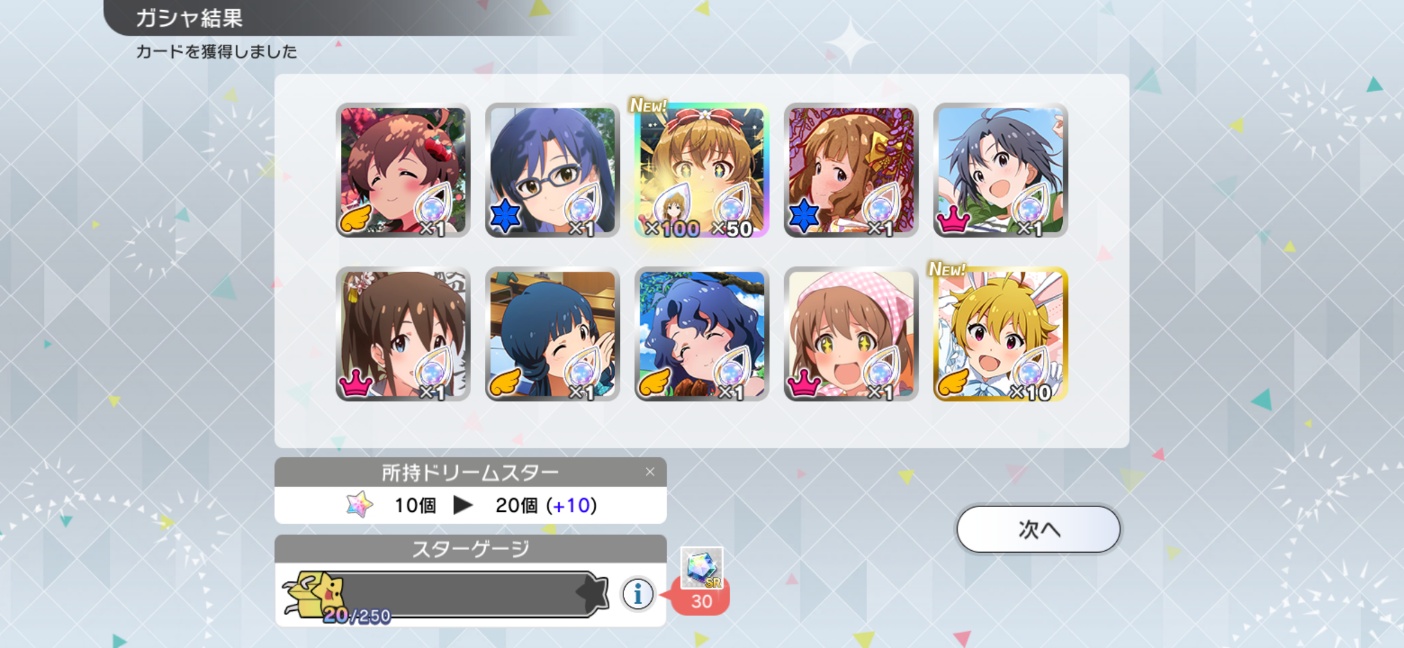Click the rainbow Dream Star icon
Image resolution: width=1404 pixels, height=648 pixels.
tap(357, 505)
